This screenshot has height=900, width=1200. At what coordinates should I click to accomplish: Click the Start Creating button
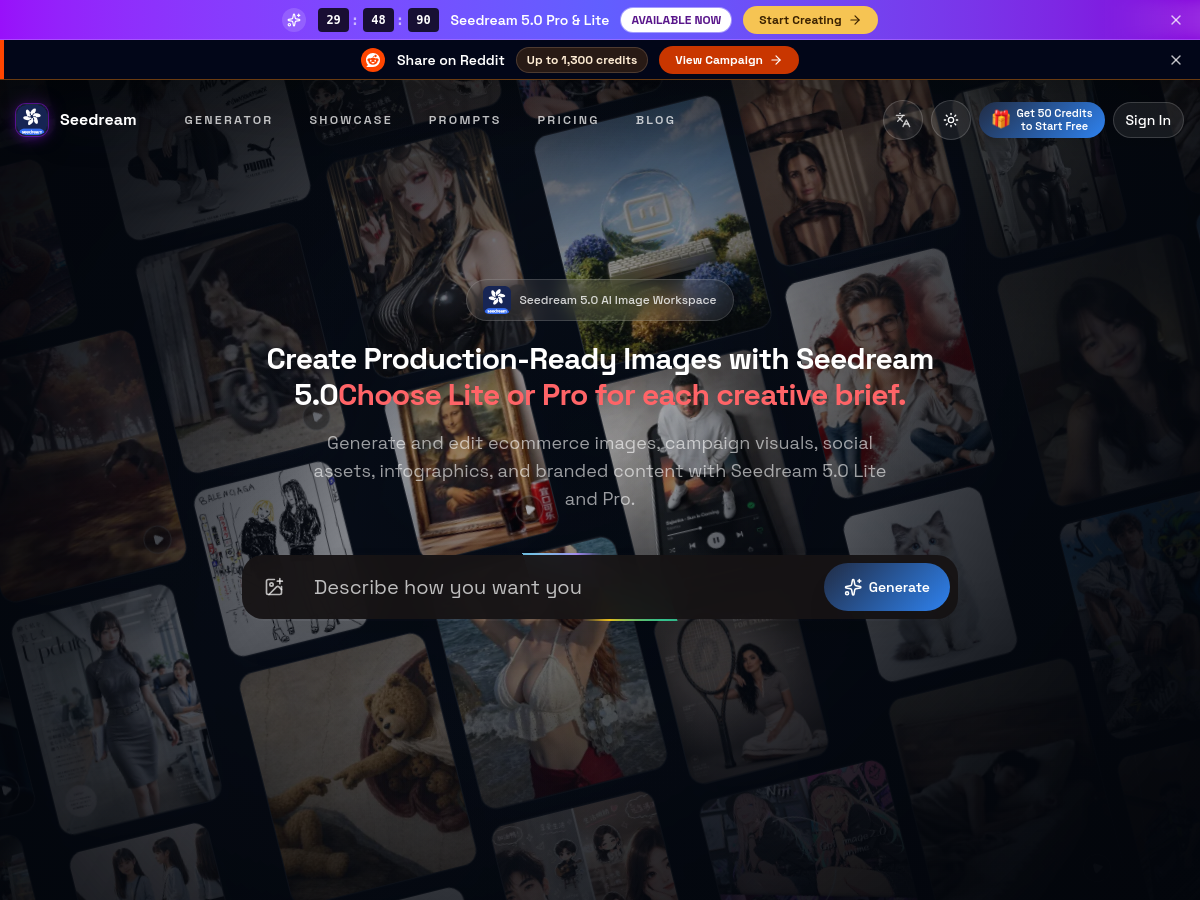[810, 20]
